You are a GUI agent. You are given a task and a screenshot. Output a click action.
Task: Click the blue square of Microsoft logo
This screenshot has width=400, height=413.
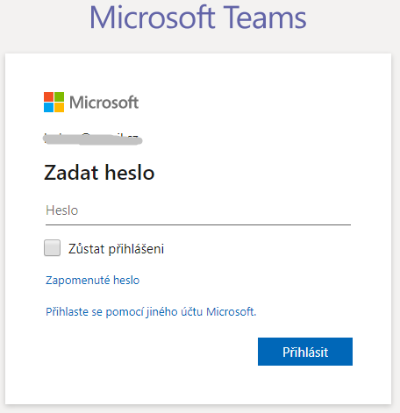[x=49, y=108]
